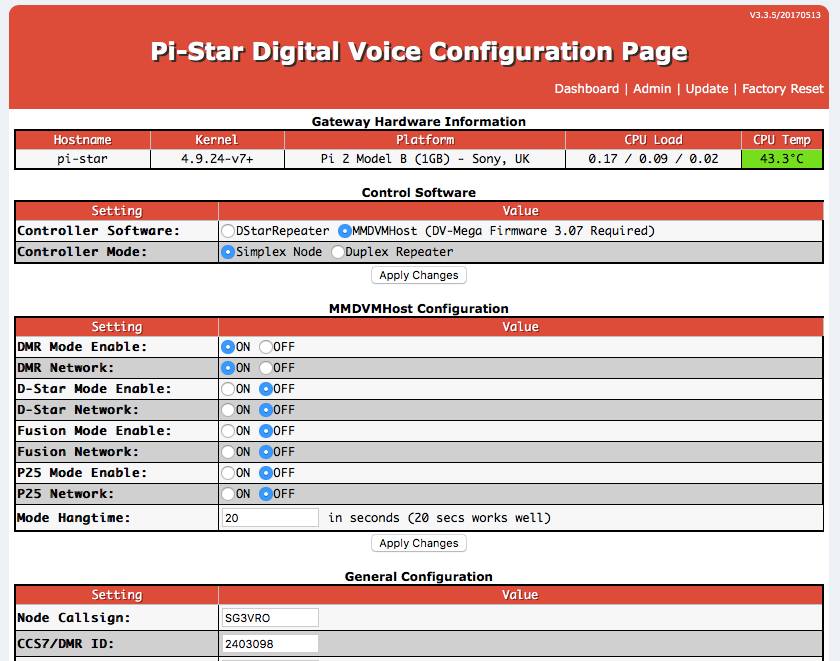This screenshot has height=661, width=840.
Task: Click CPU Load value 0.17 / 0.09 / 0.02
Action: pos(653,159)
